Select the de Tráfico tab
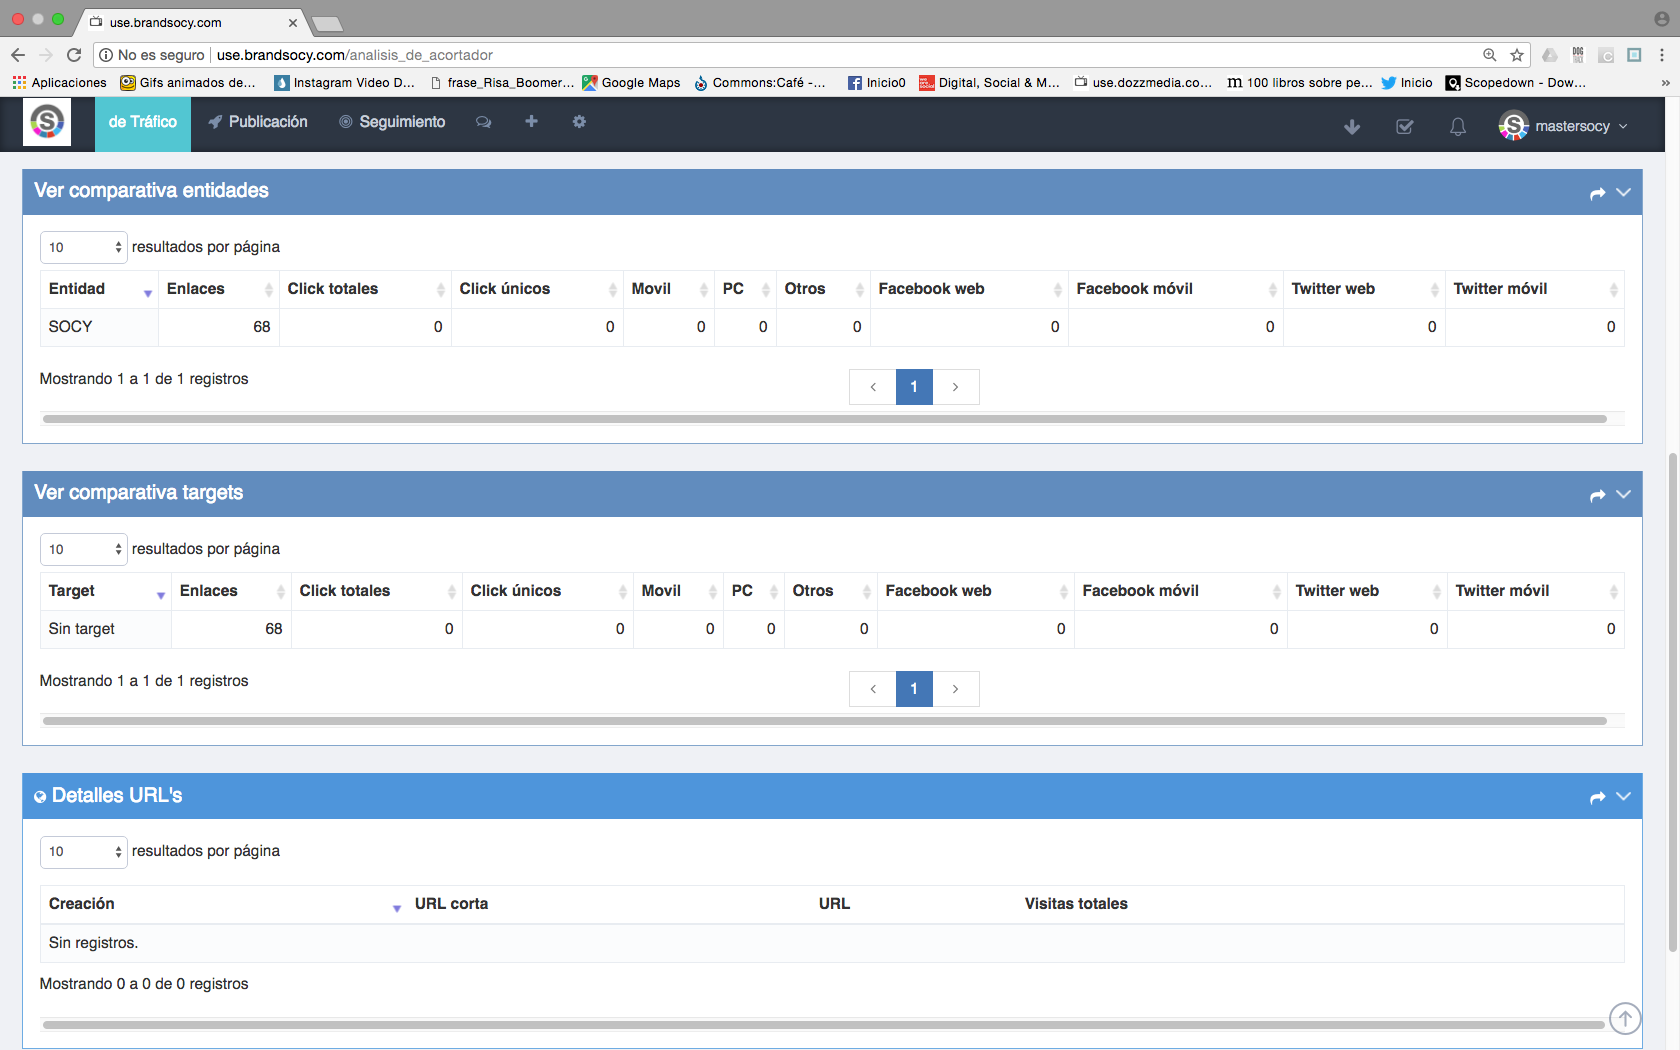Viewport: 1680px width, 1050px height. pyautogui.click(x=143, y=122)
